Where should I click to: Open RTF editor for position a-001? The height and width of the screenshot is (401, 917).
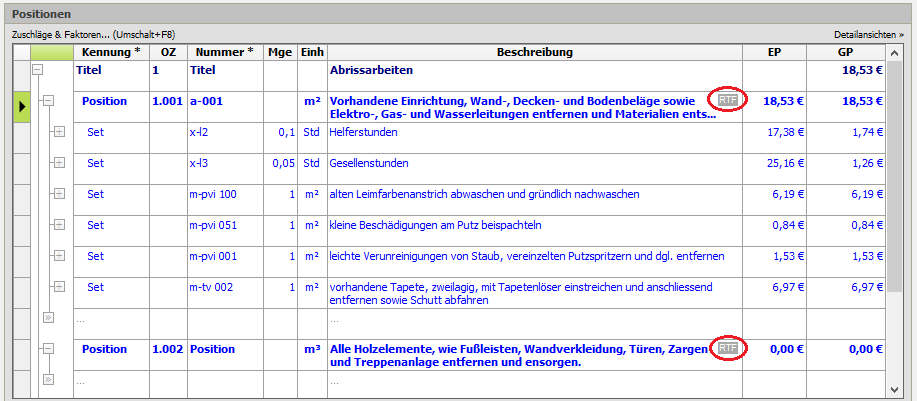[728, 101]
